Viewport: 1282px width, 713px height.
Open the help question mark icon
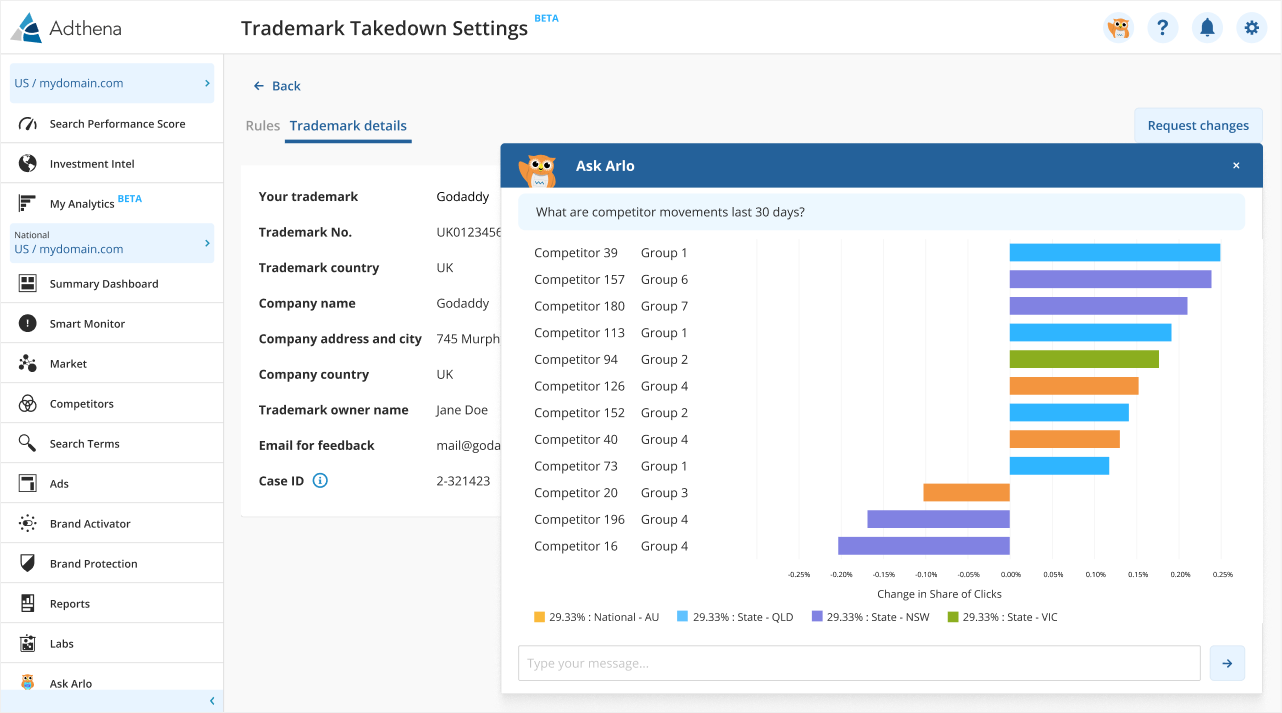[x=1162, y=28]
